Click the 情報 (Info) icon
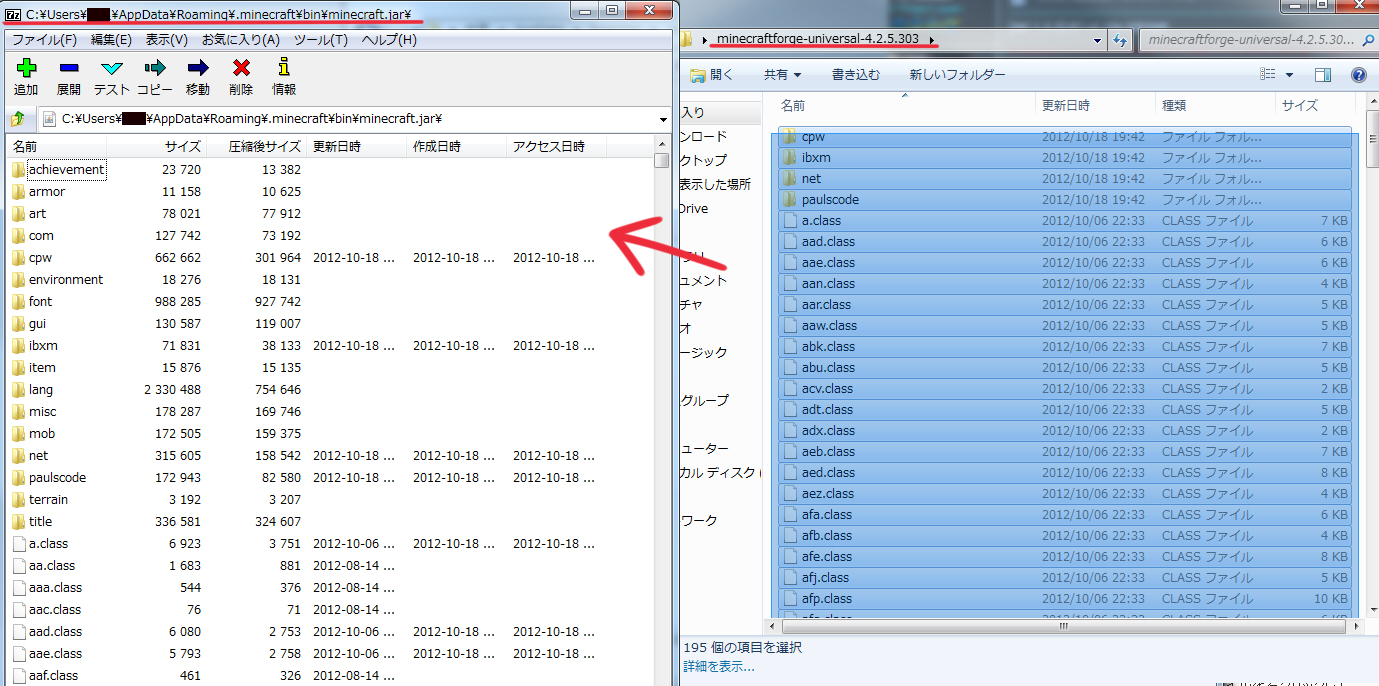The height and width of the screenshot is (686, 1379). tap(284, 67)
